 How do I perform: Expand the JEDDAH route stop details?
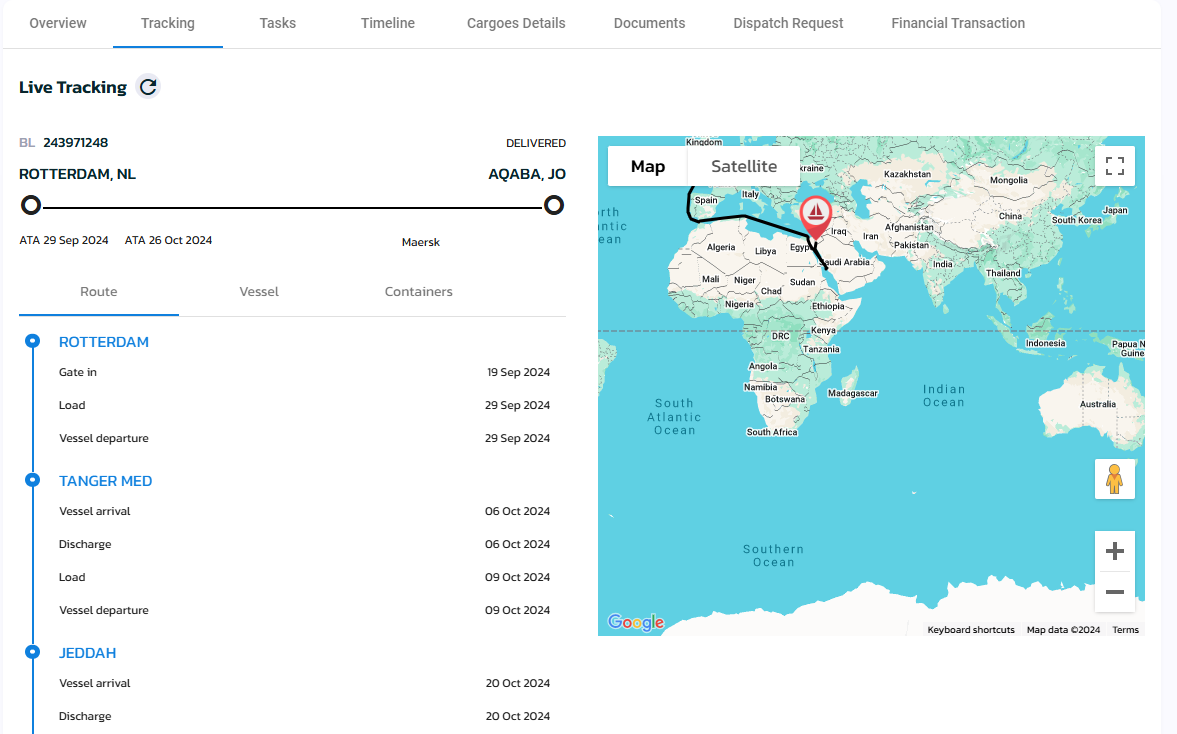click(87, 652)
